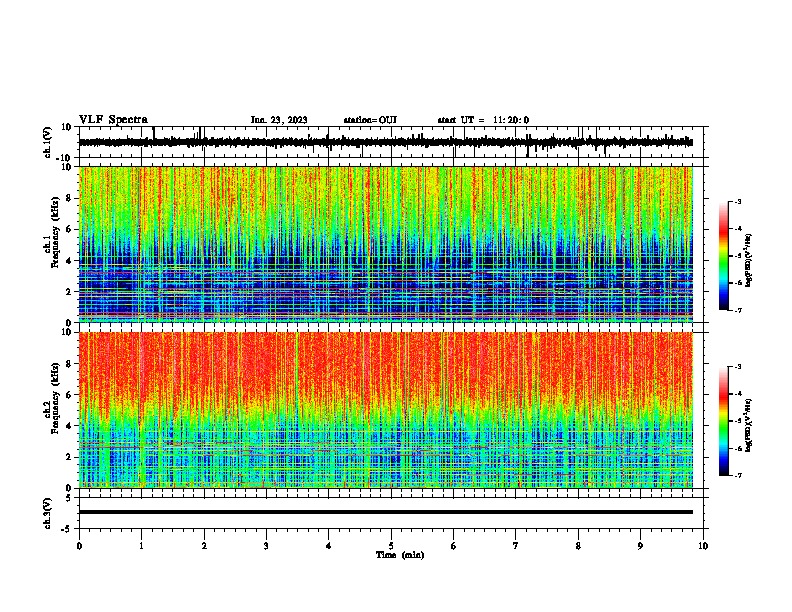The width and height of the screenshot is (792, 612).
Task: Select the date text "Jan. 23, 2023"
Action: (x=279, y=120)
